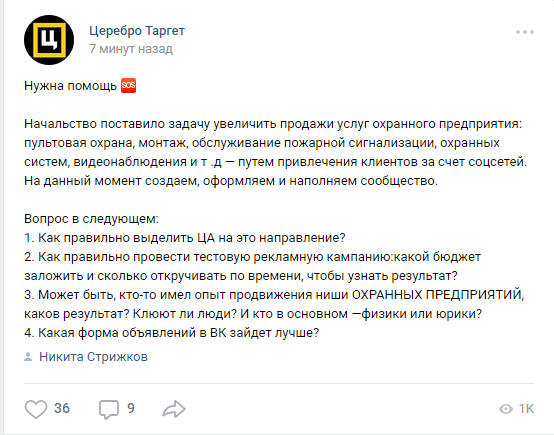Click question 4 about форма объявлений в ВК
554x435 pixels.
coord(171,333)
